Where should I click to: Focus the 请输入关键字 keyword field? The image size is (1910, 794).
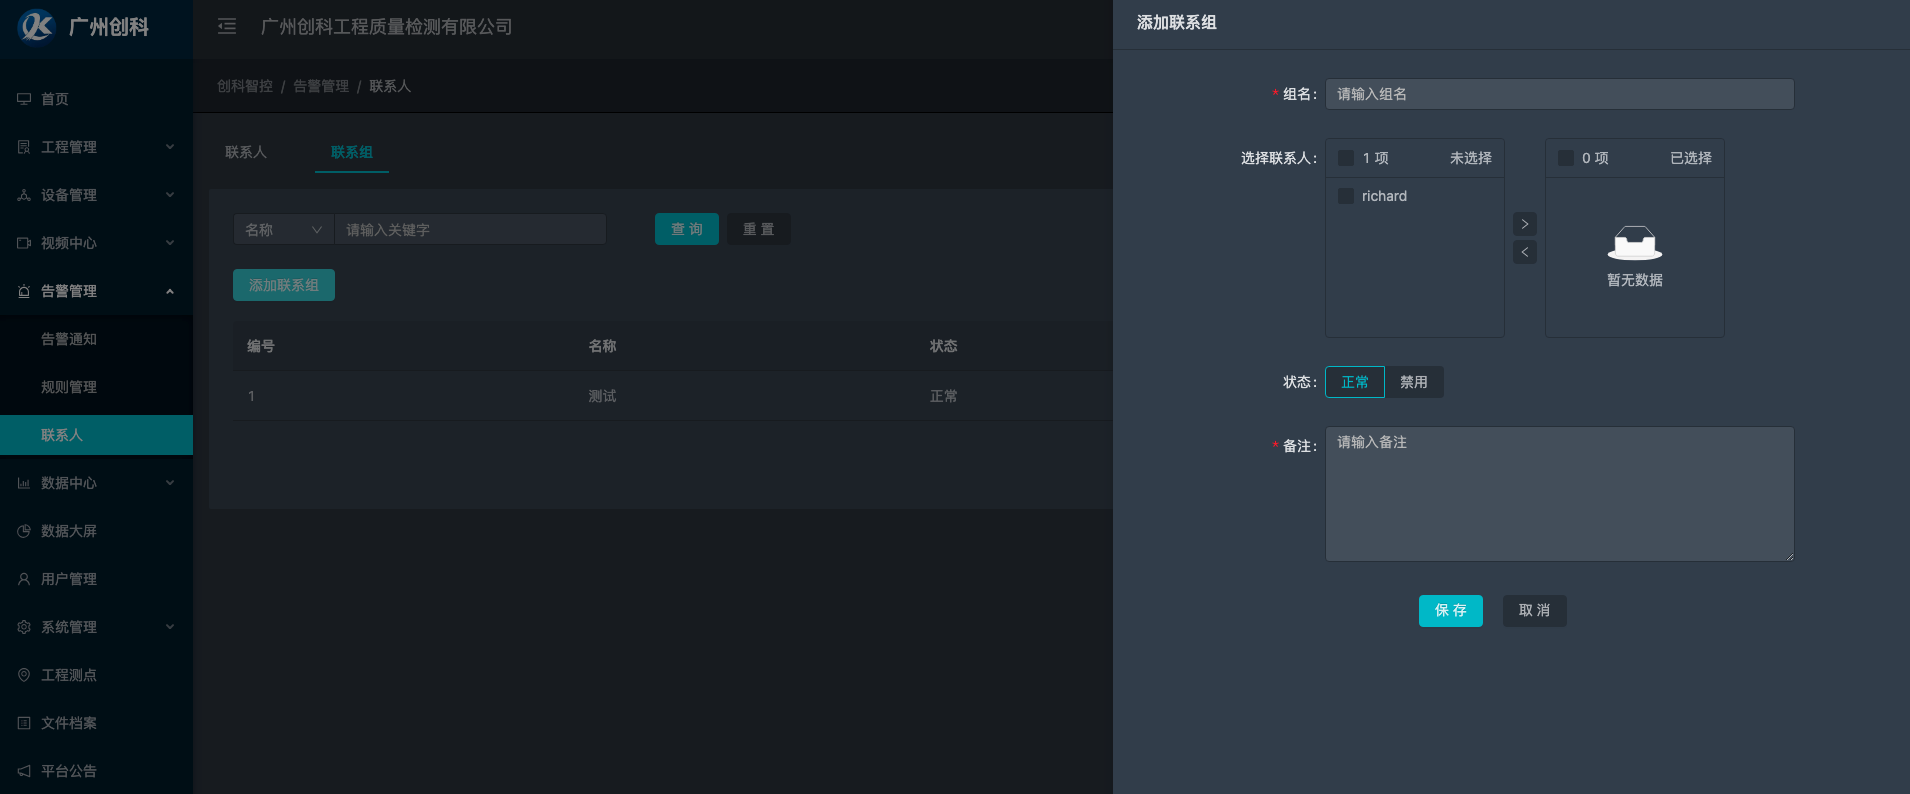(471, 229)
